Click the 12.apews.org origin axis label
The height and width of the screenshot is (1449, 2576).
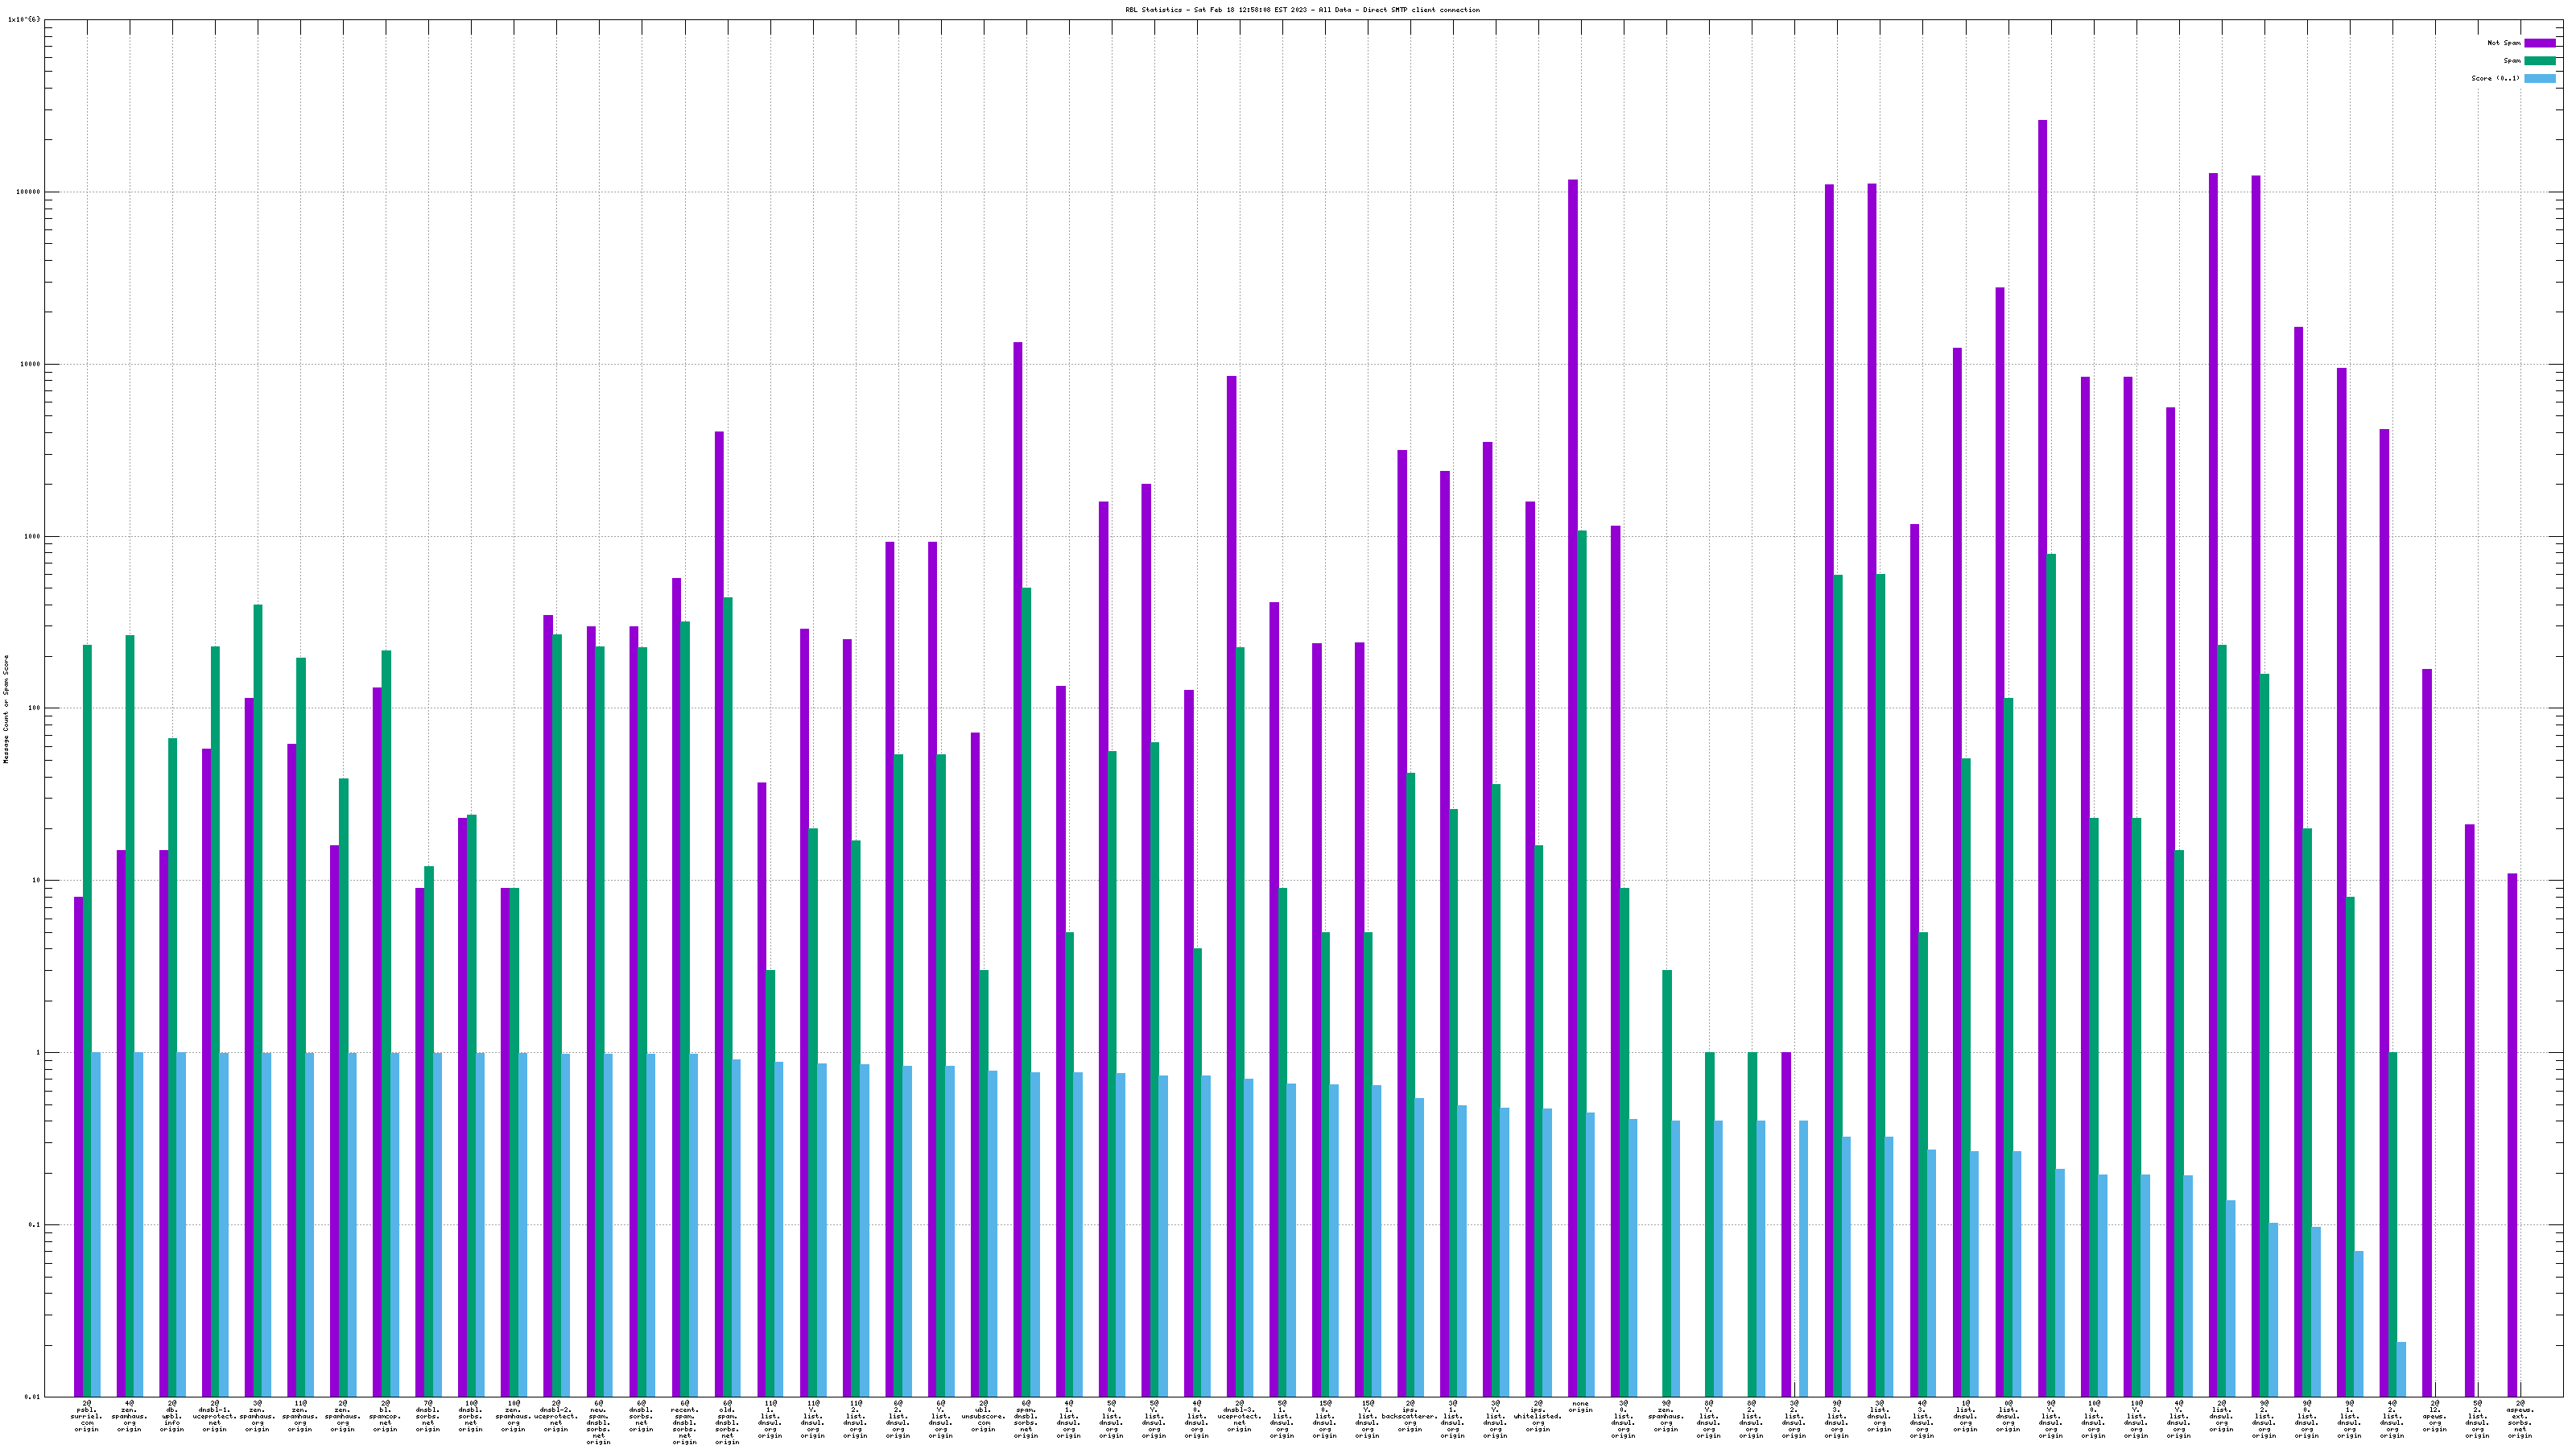coord(2434,1416)
